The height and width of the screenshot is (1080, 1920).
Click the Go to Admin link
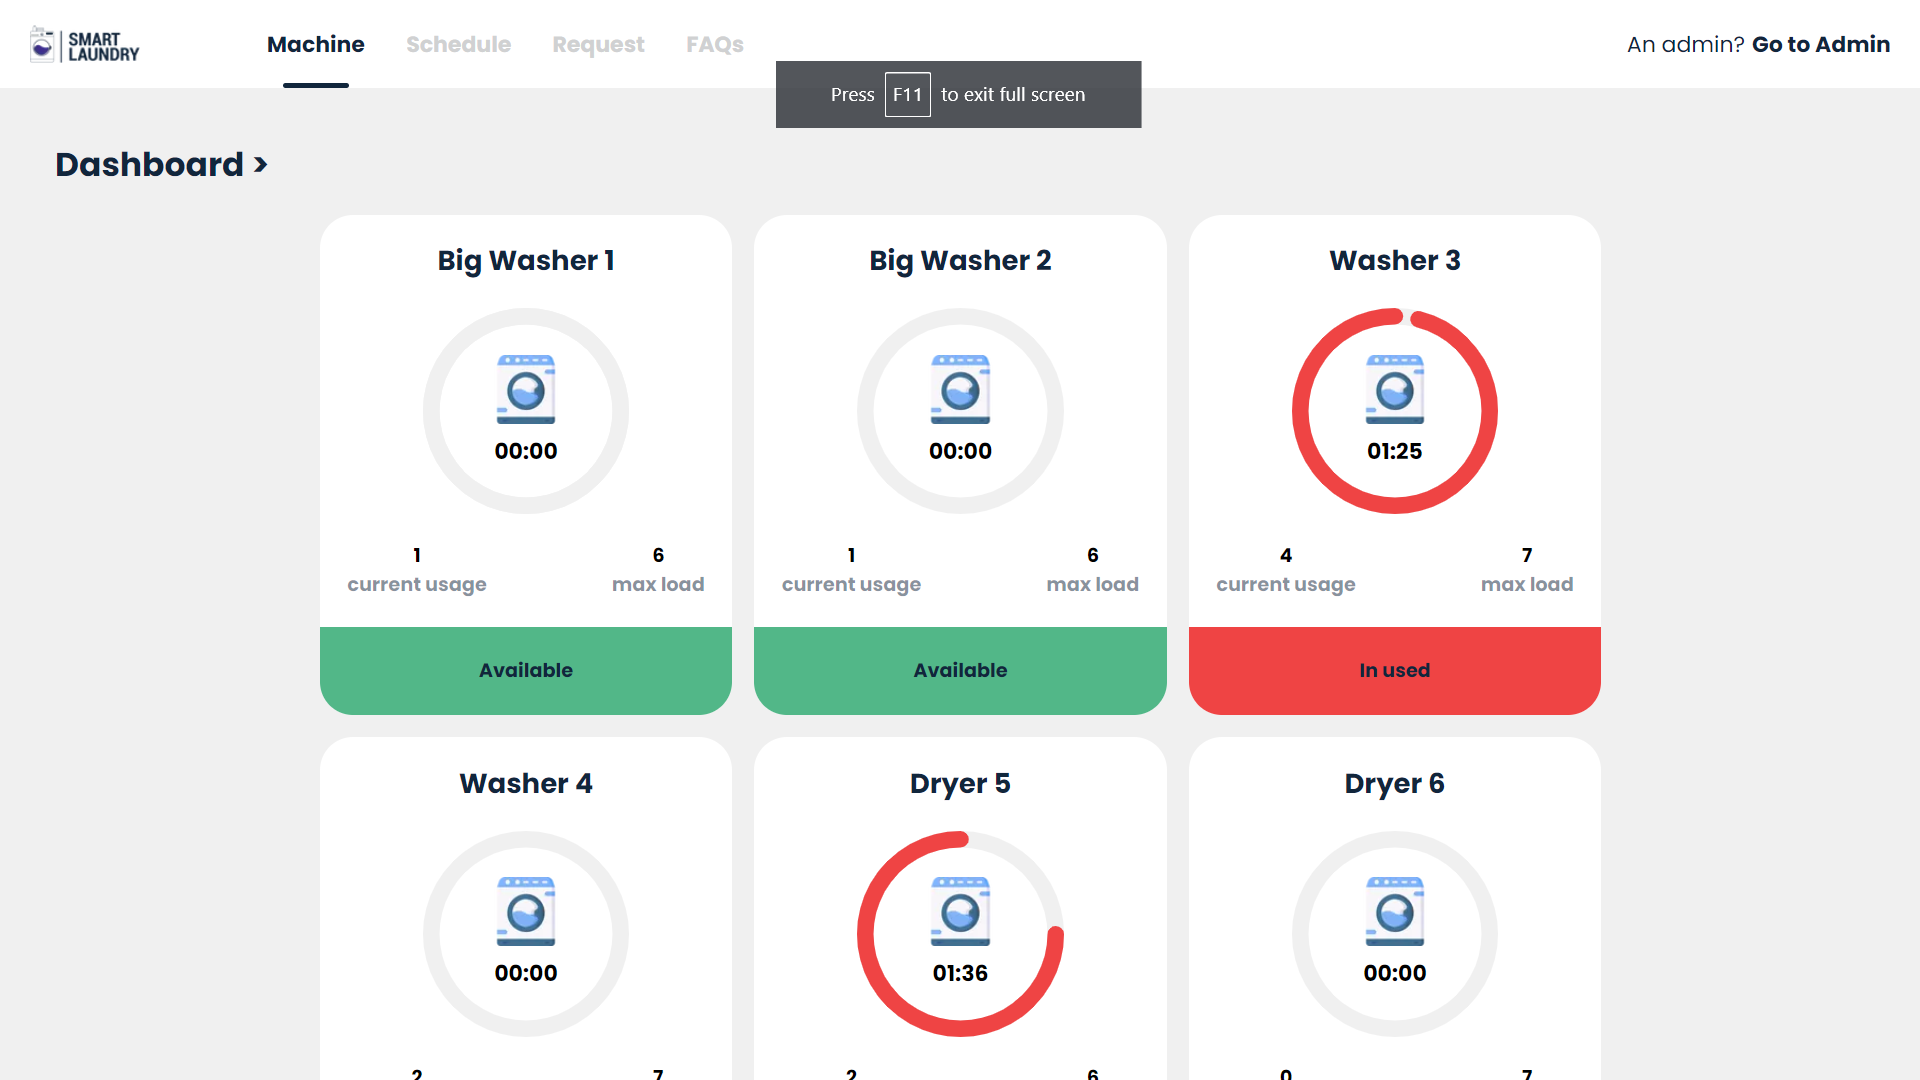pyautogui.click(x=1821, y=44)
